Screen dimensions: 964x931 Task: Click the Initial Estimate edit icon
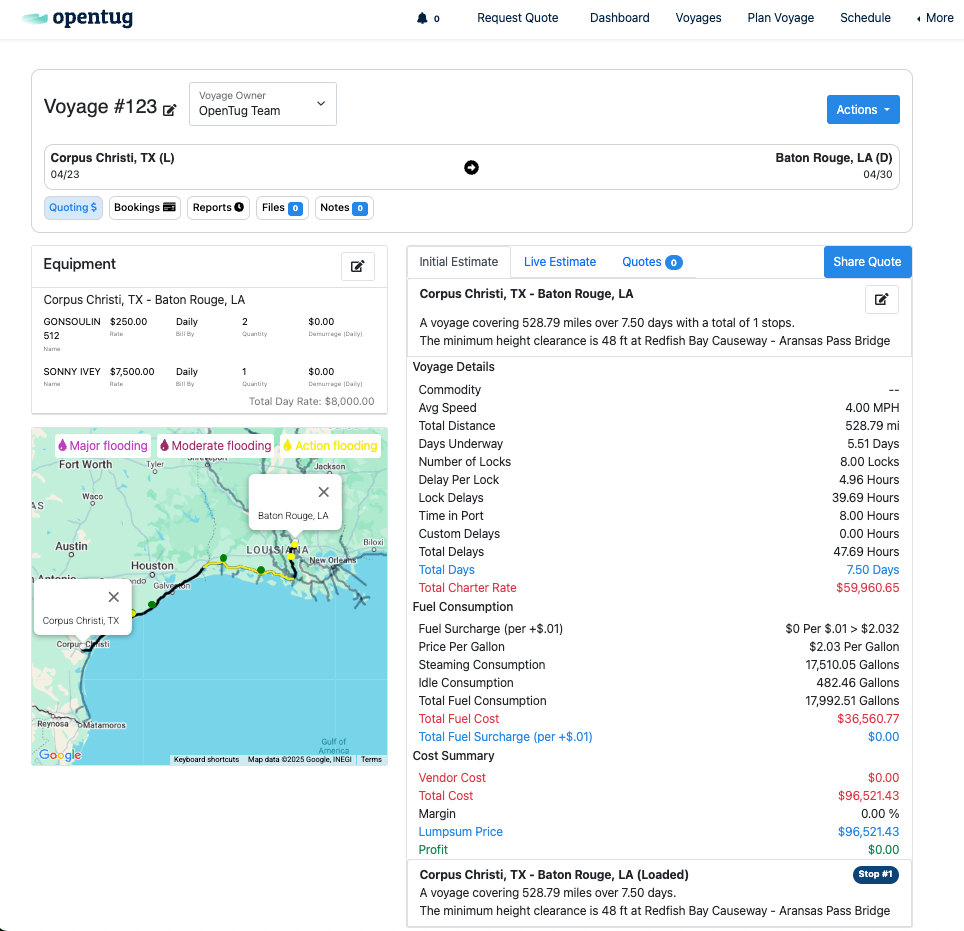881,299
